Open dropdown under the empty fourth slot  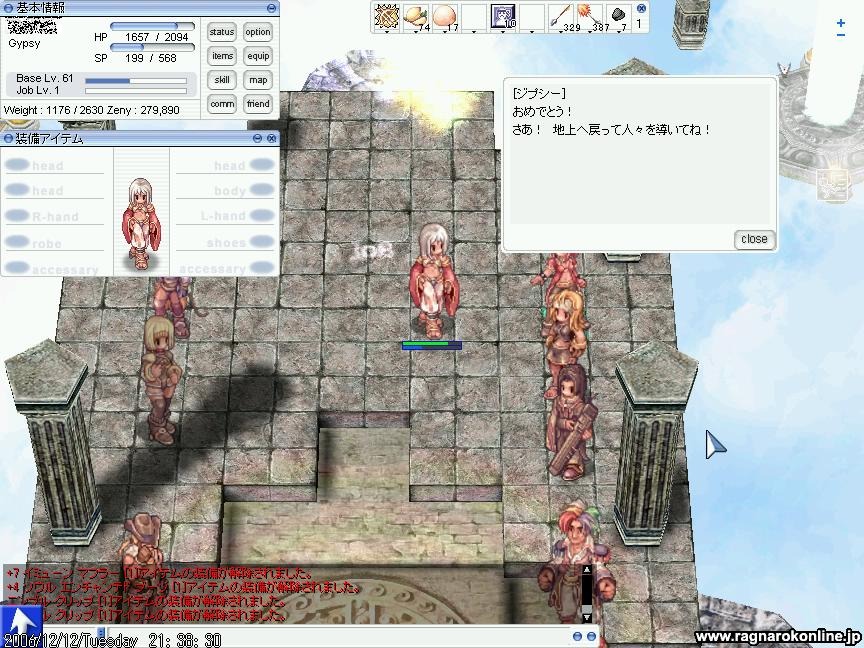pos(474,32)
